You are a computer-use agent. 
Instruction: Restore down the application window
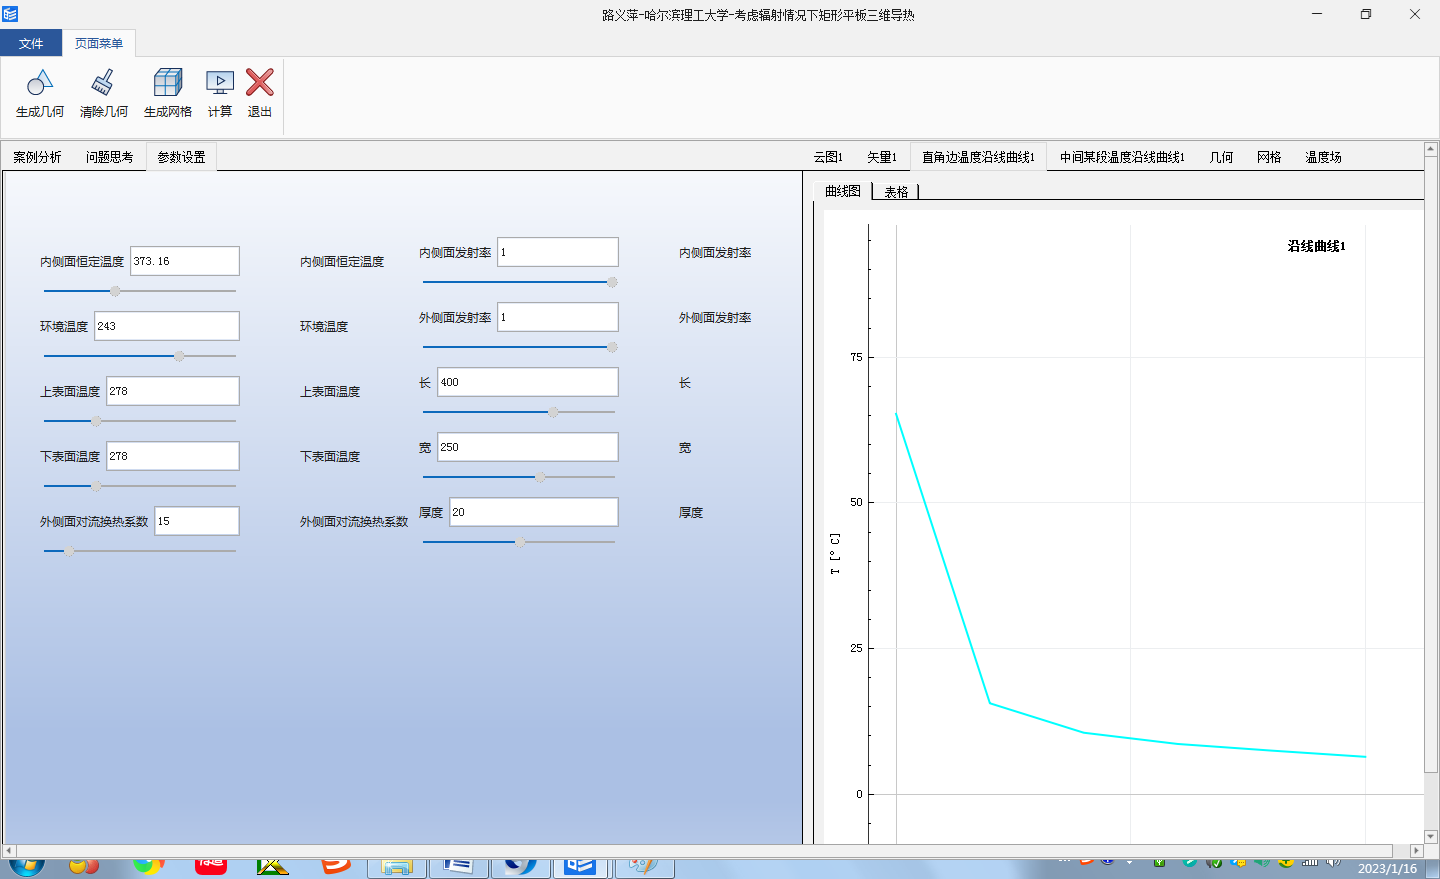(x=1366, y=14)
